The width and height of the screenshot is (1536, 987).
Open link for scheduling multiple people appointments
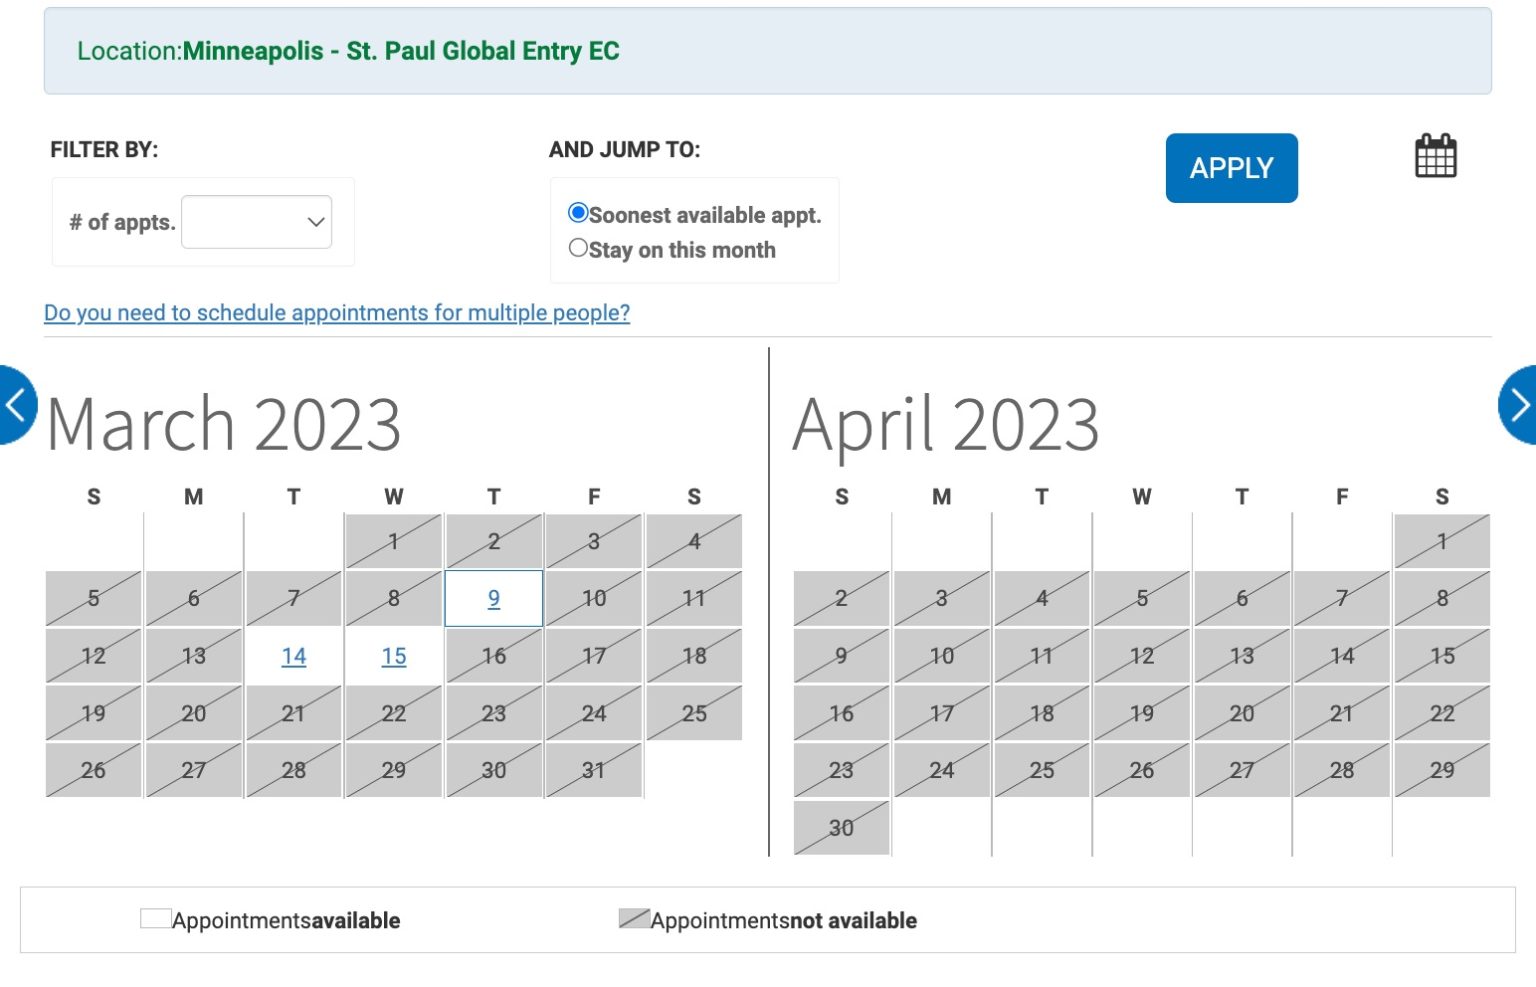[336, 313]
